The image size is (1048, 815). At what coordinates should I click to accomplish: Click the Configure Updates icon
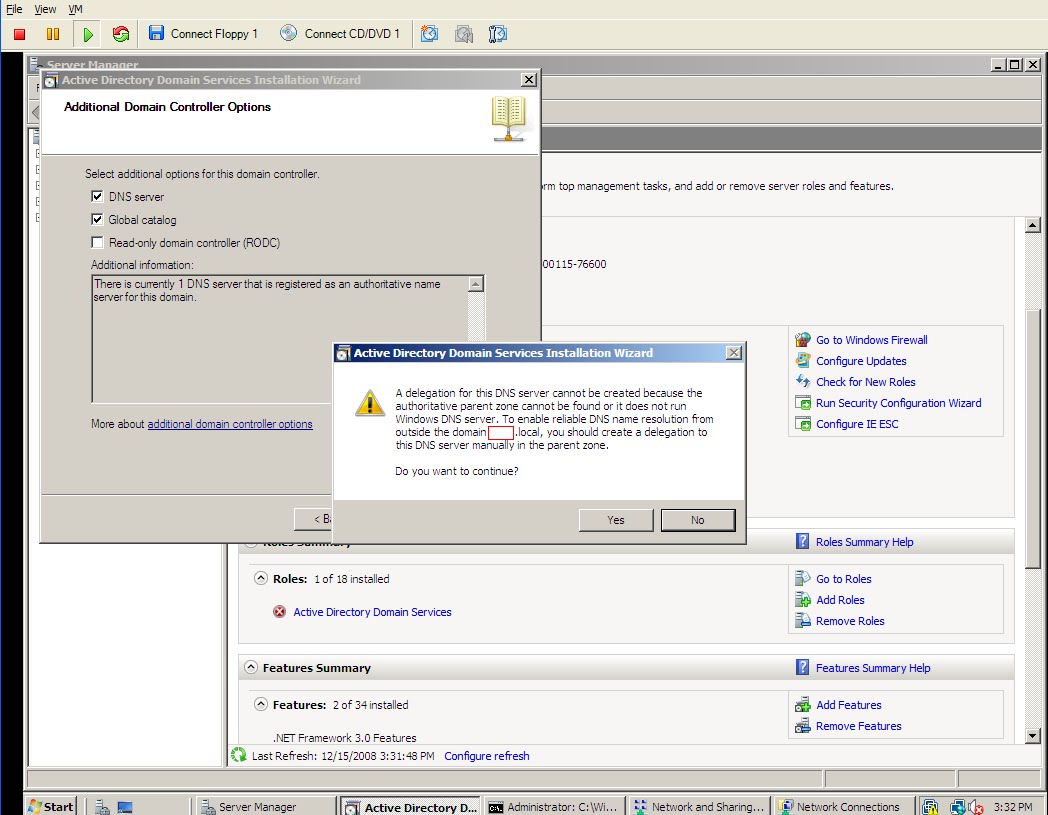coord(803,360)
